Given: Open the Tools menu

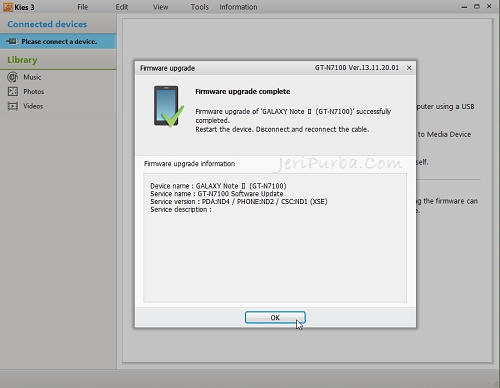Looking at the screenshot, I should (200, 7).
